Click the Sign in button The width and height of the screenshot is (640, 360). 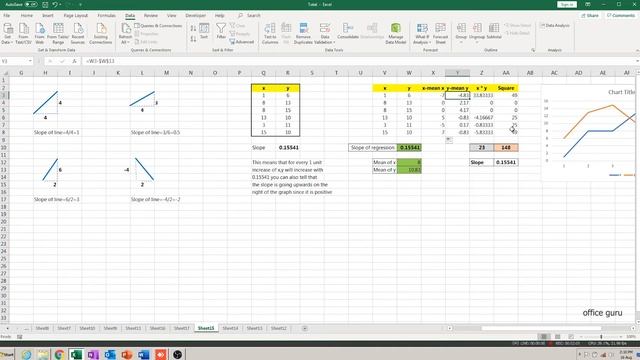point(567,4)
